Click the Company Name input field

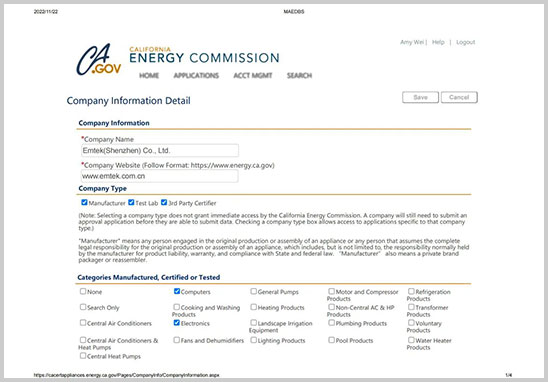pos(160,151)
